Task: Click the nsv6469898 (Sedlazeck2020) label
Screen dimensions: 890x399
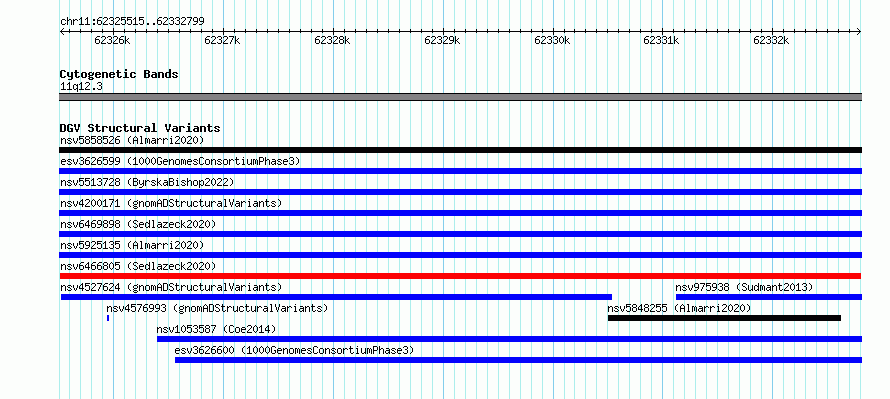Action: [x=138, y=224]
